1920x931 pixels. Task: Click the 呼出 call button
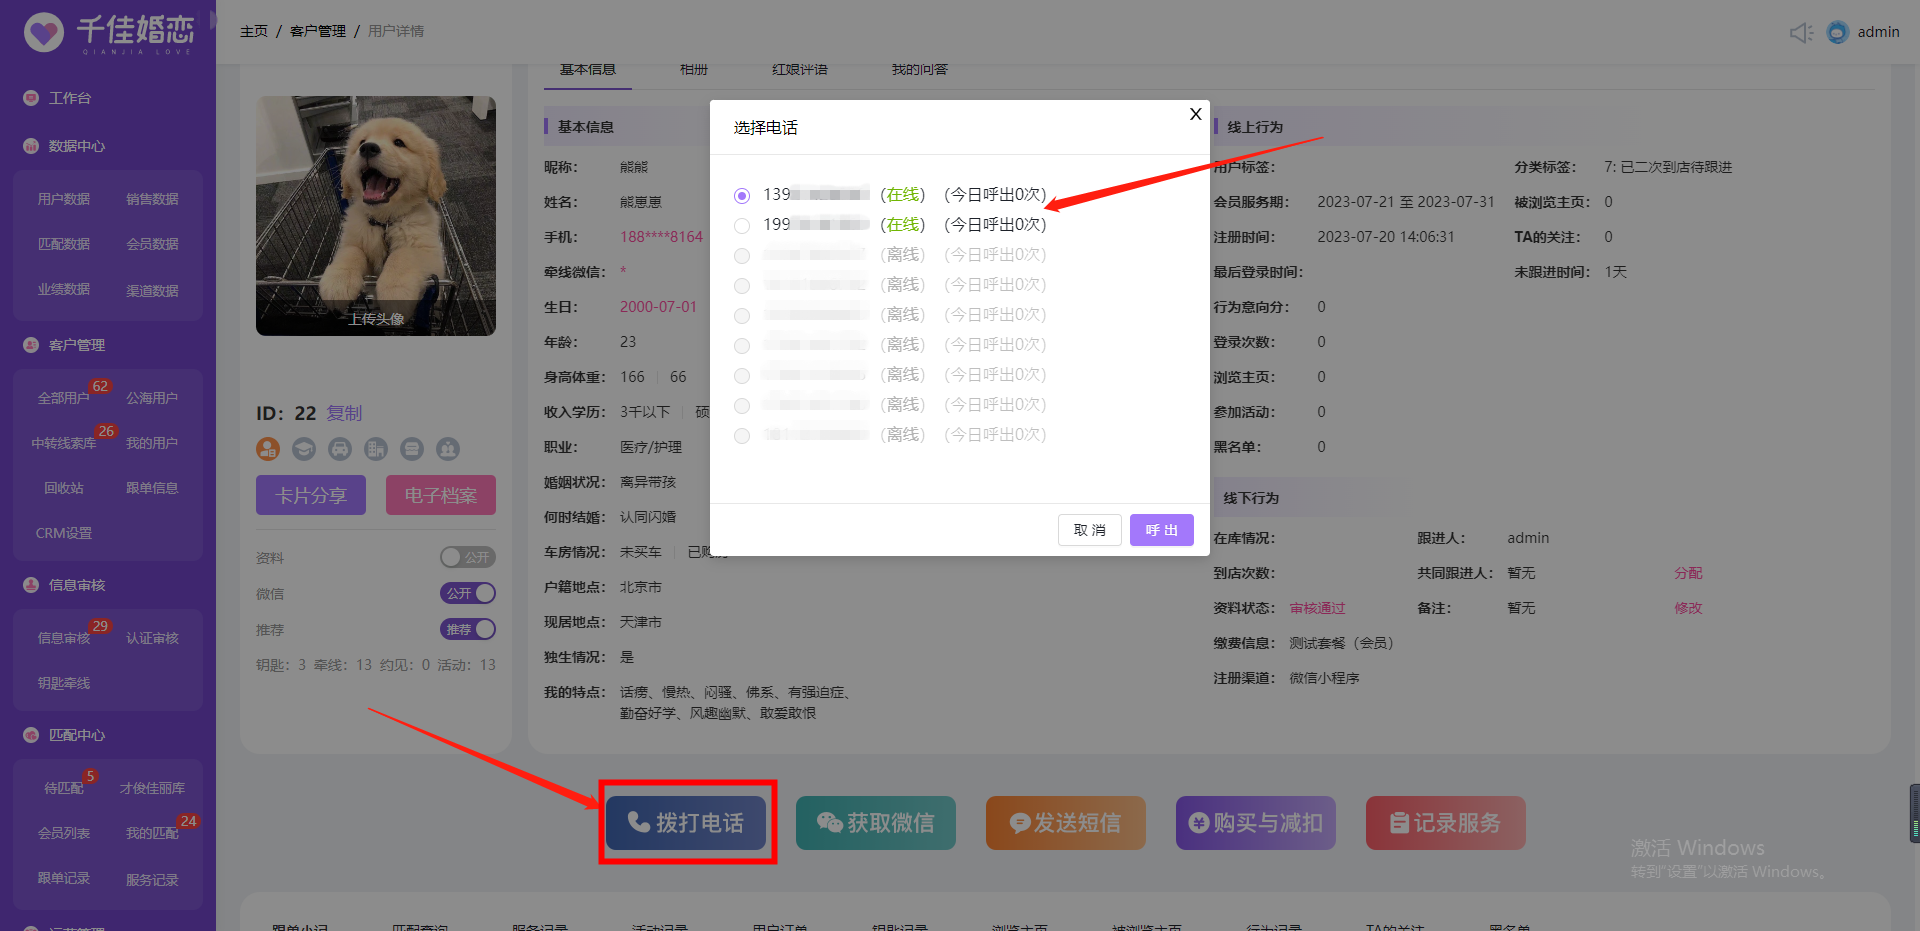click(1162, 530)
